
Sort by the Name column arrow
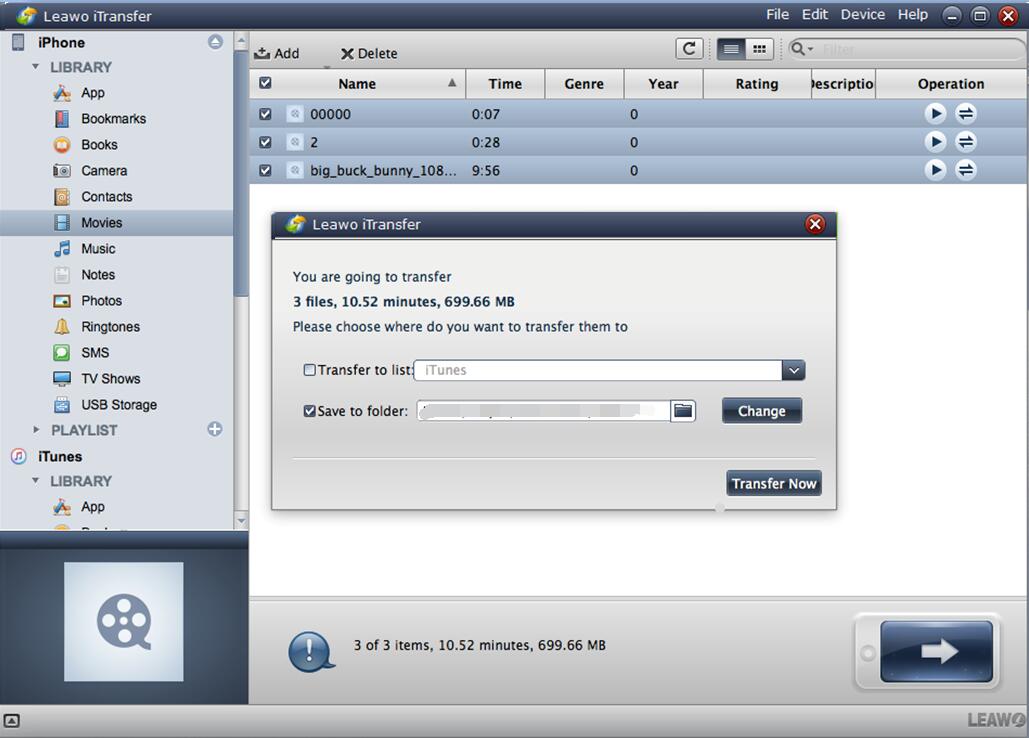[x=452, y=83]
